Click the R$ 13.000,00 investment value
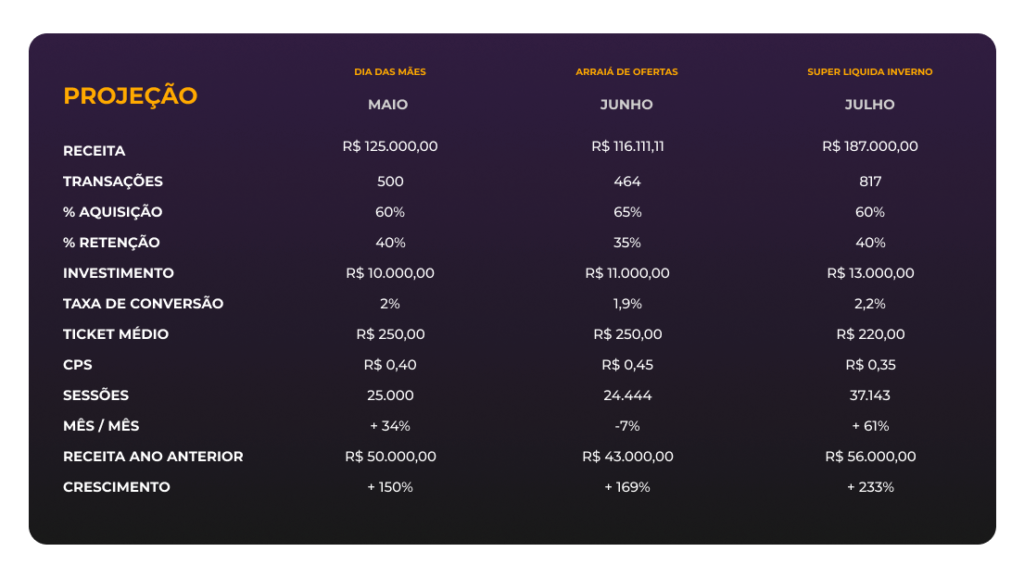Image resolution: width=1024 pixels, height=577 pixels. [870, 273]
